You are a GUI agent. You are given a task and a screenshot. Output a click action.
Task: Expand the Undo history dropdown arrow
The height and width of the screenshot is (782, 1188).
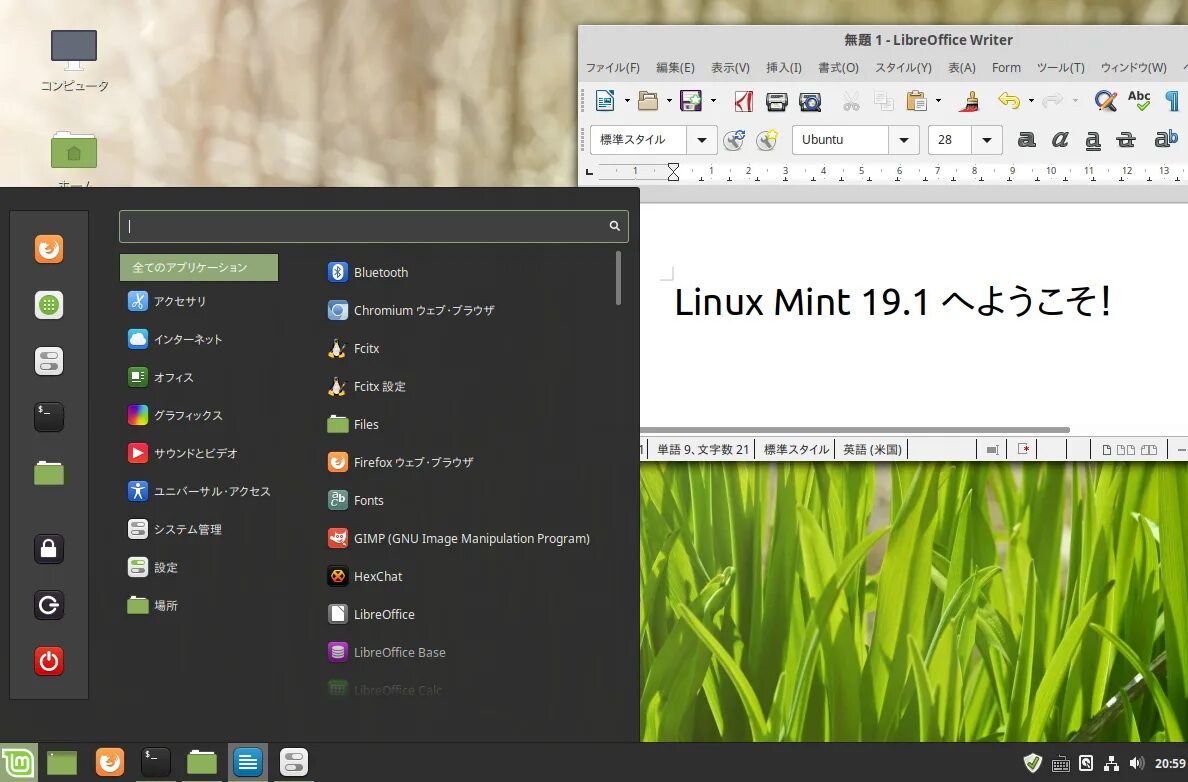click(x=1031, y=100)
